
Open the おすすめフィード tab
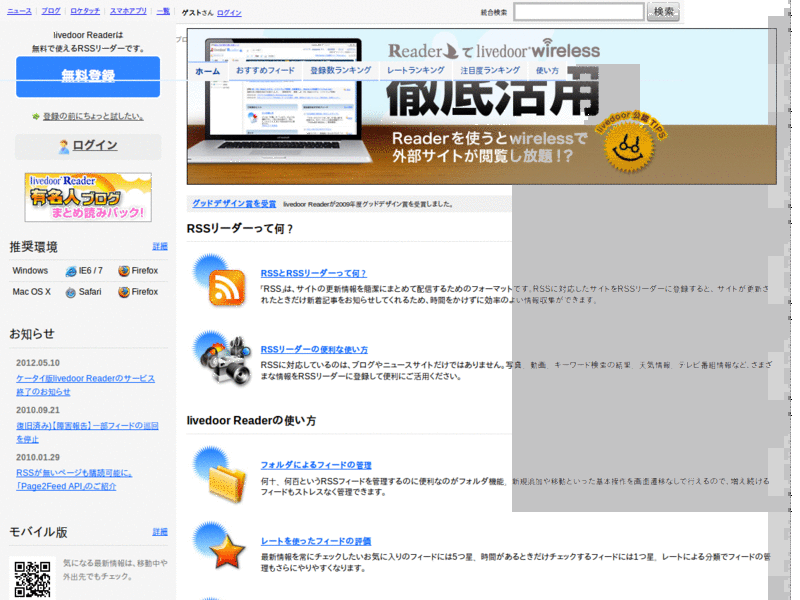(x=265, y=70)
